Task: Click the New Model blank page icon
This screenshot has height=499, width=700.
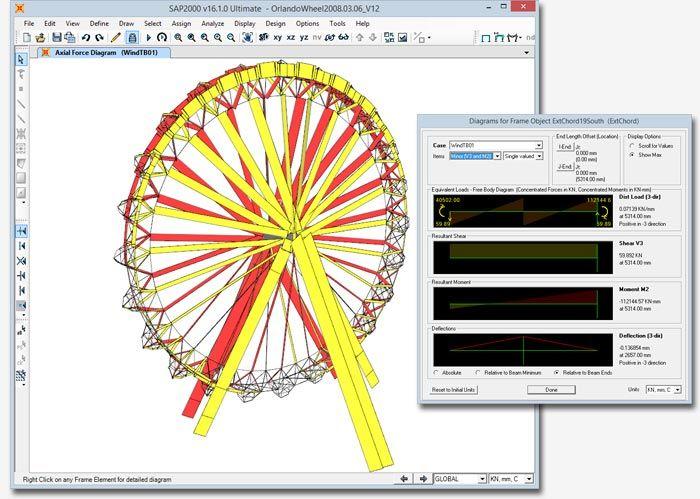Action: coord(27,37)
